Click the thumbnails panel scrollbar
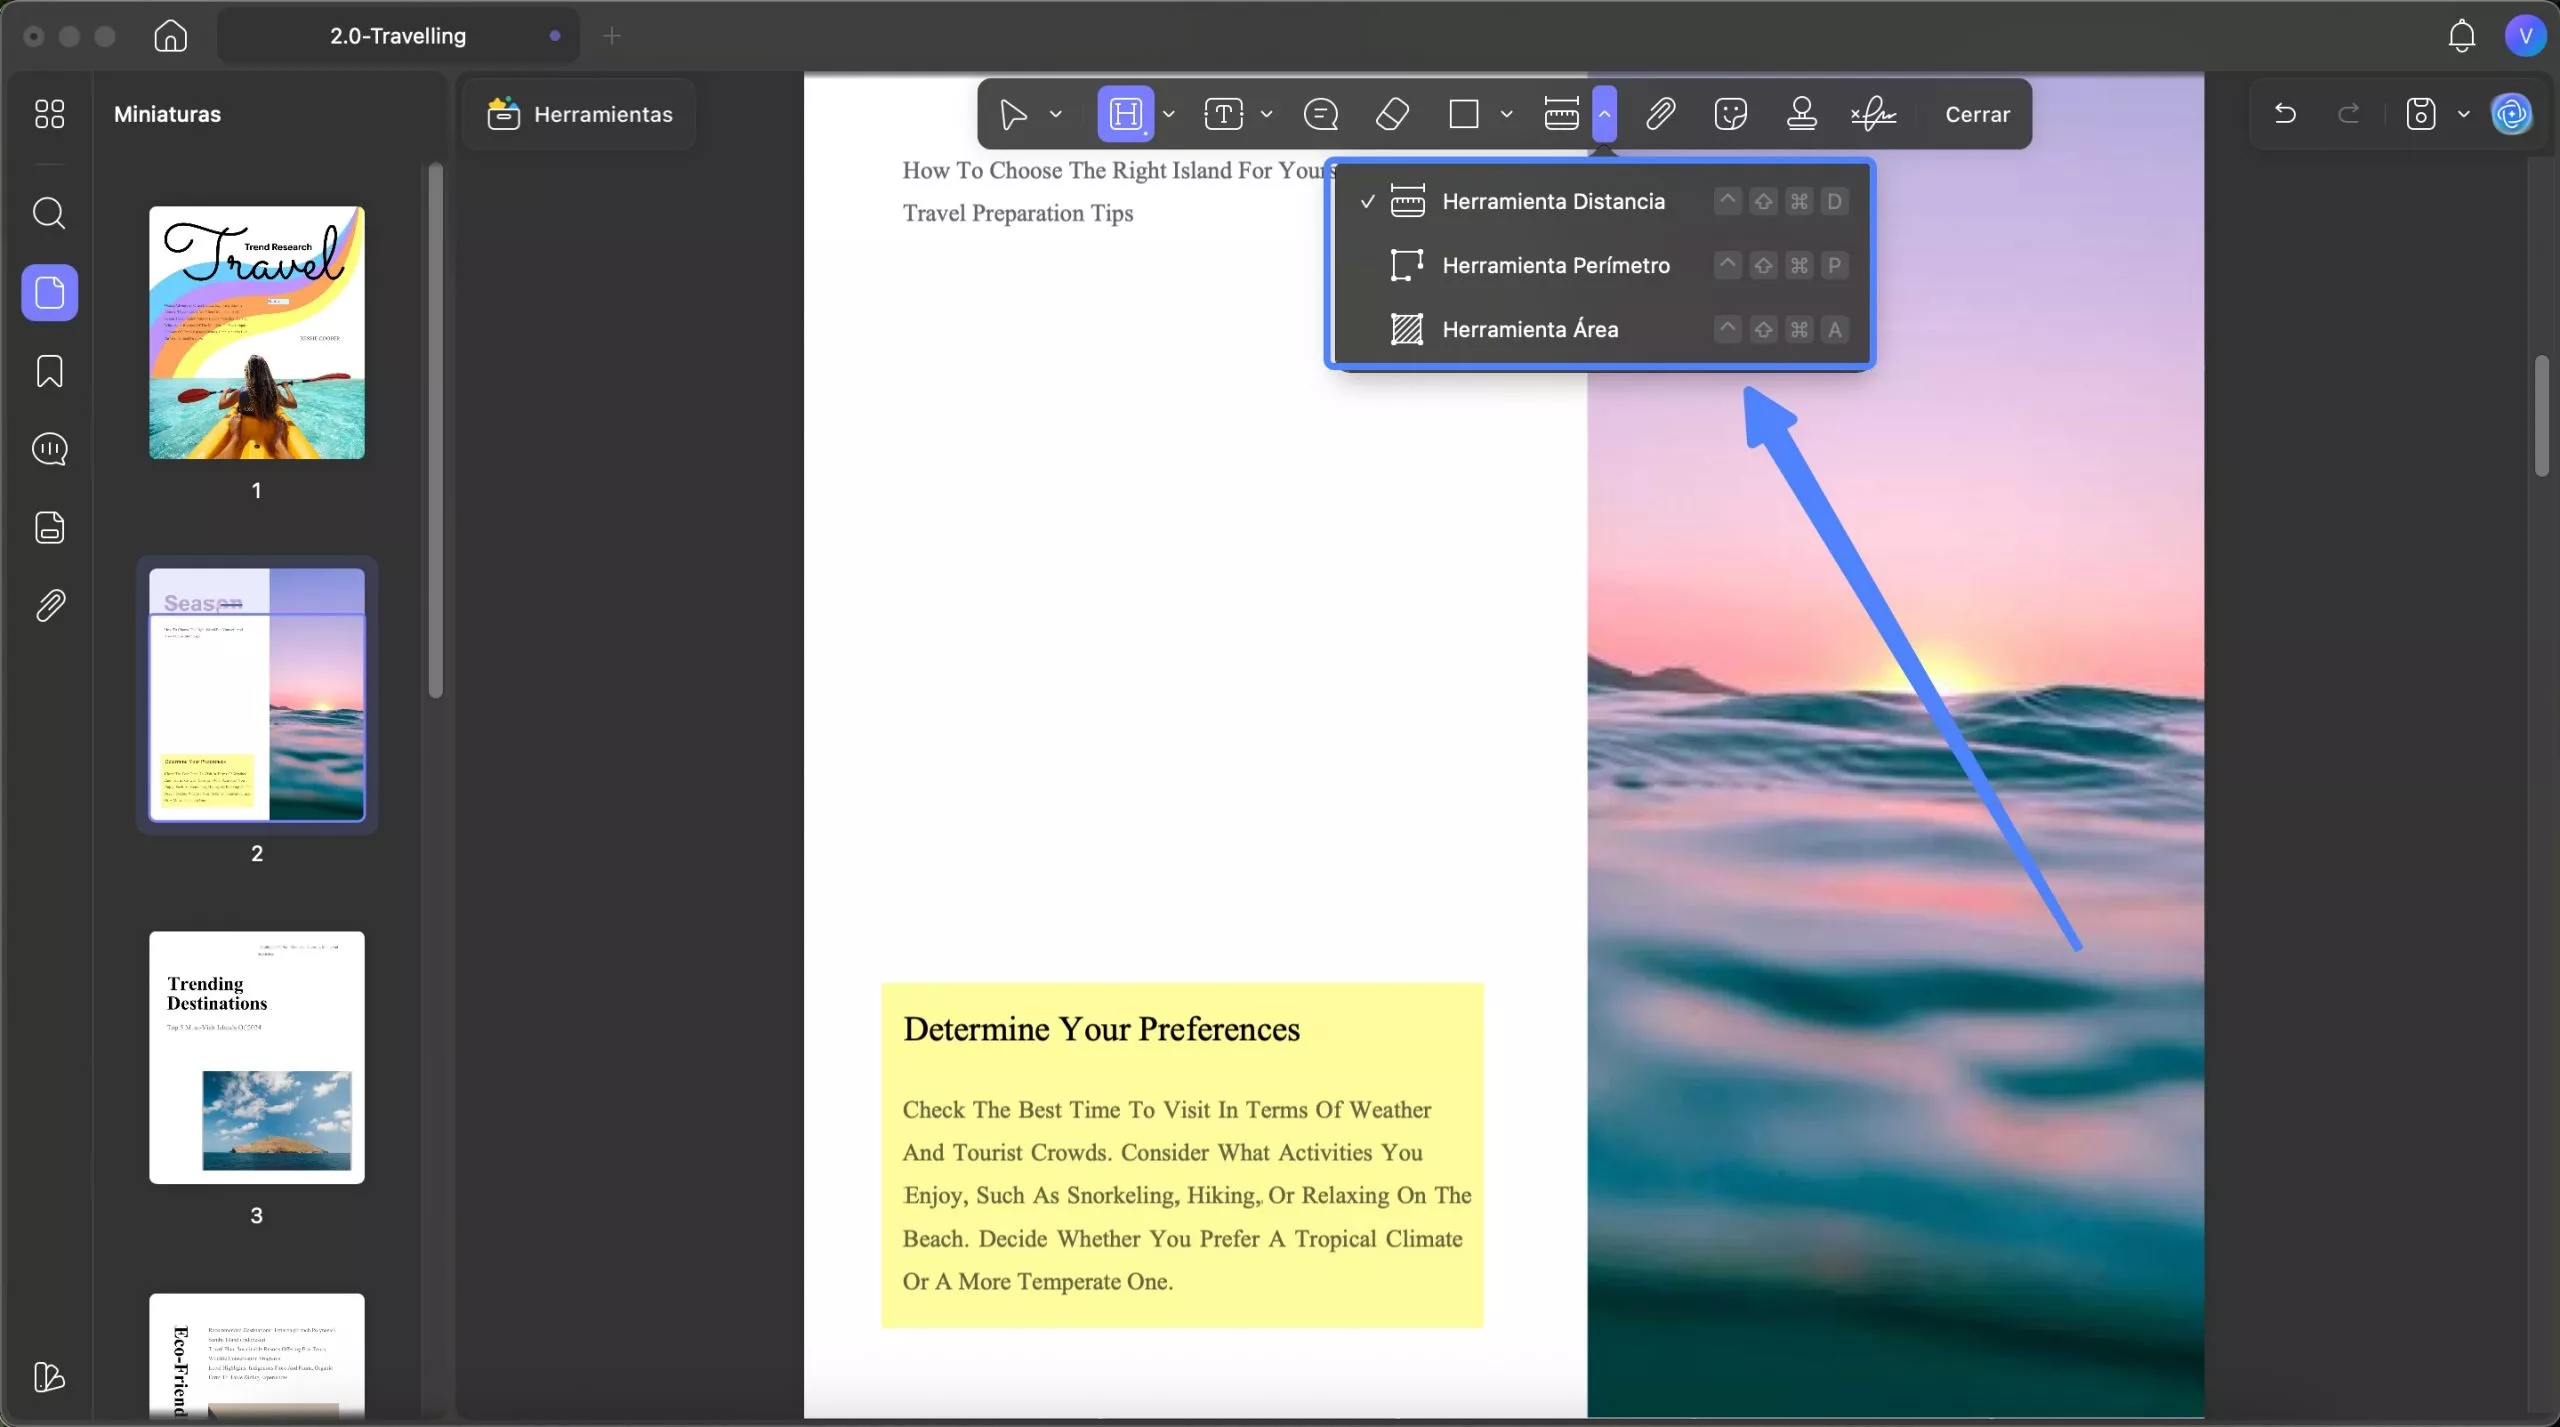Screen dimensions: 2560x1427 435,430
